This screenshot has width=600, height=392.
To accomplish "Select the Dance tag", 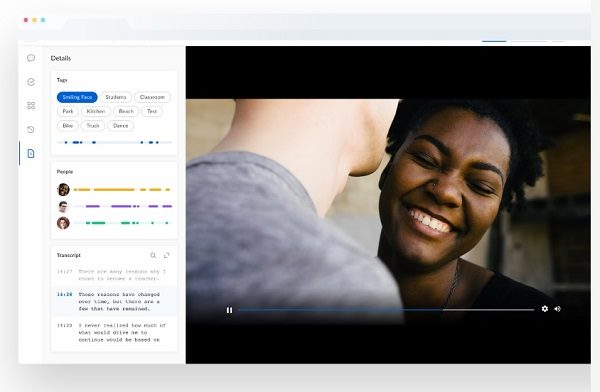I will pyautogui.click(x=121, y=126).
